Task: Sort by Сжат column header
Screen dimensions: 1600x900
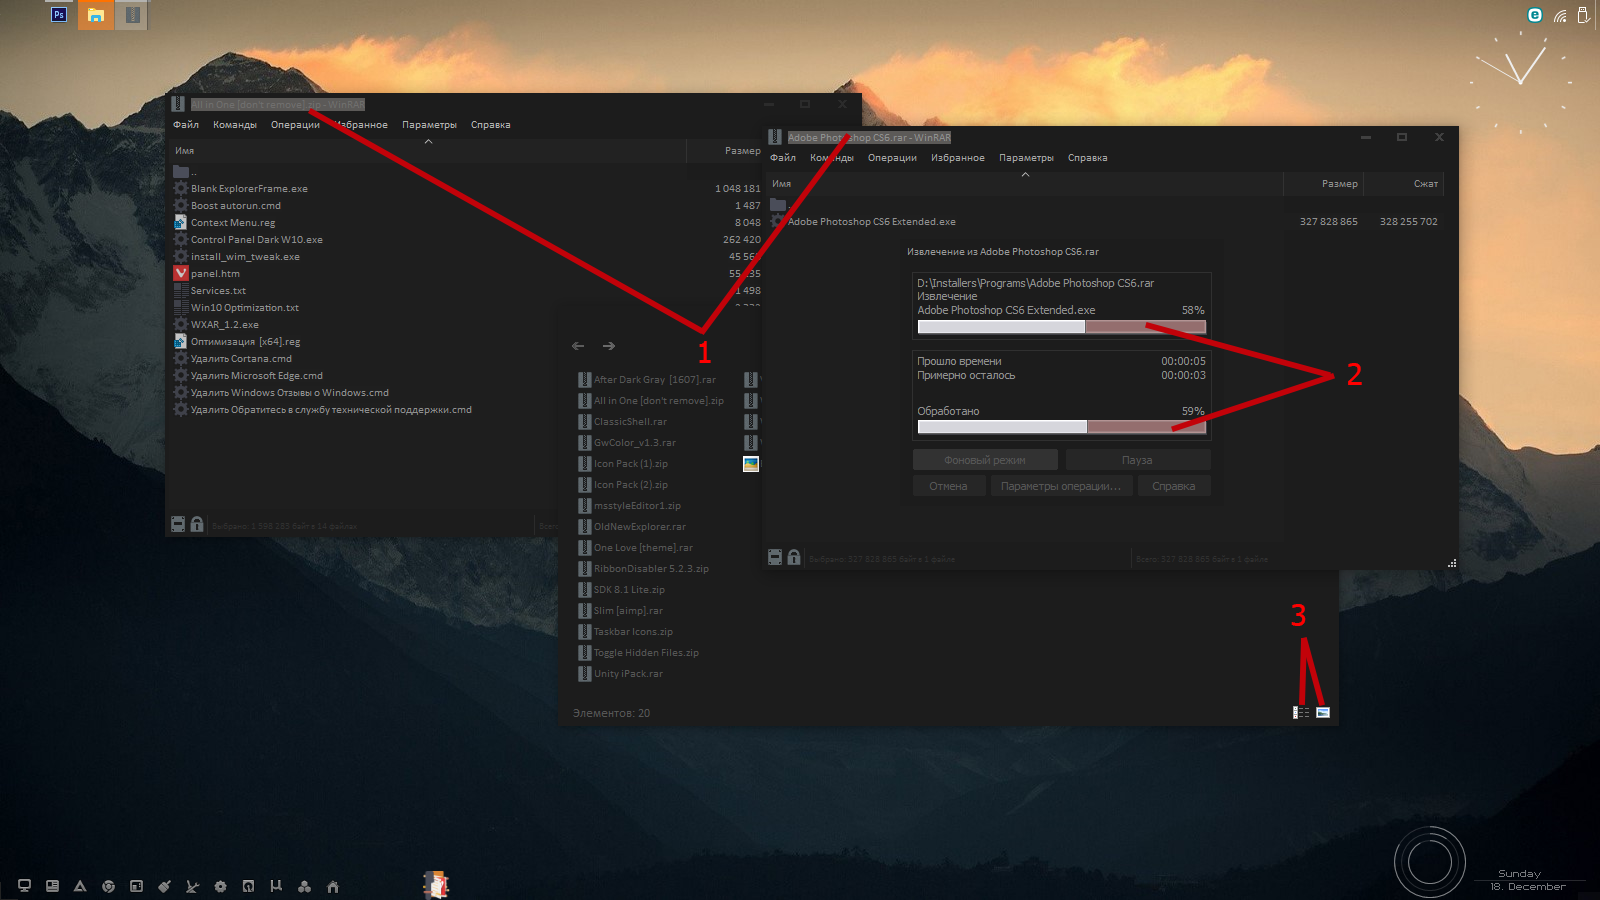Action: click(x=1404, y=184)
